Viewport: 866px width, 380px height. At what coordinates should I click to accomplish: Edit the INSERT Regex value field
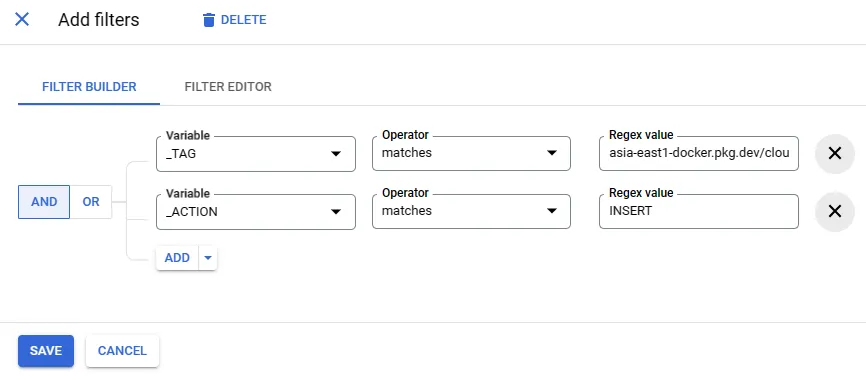699,211
